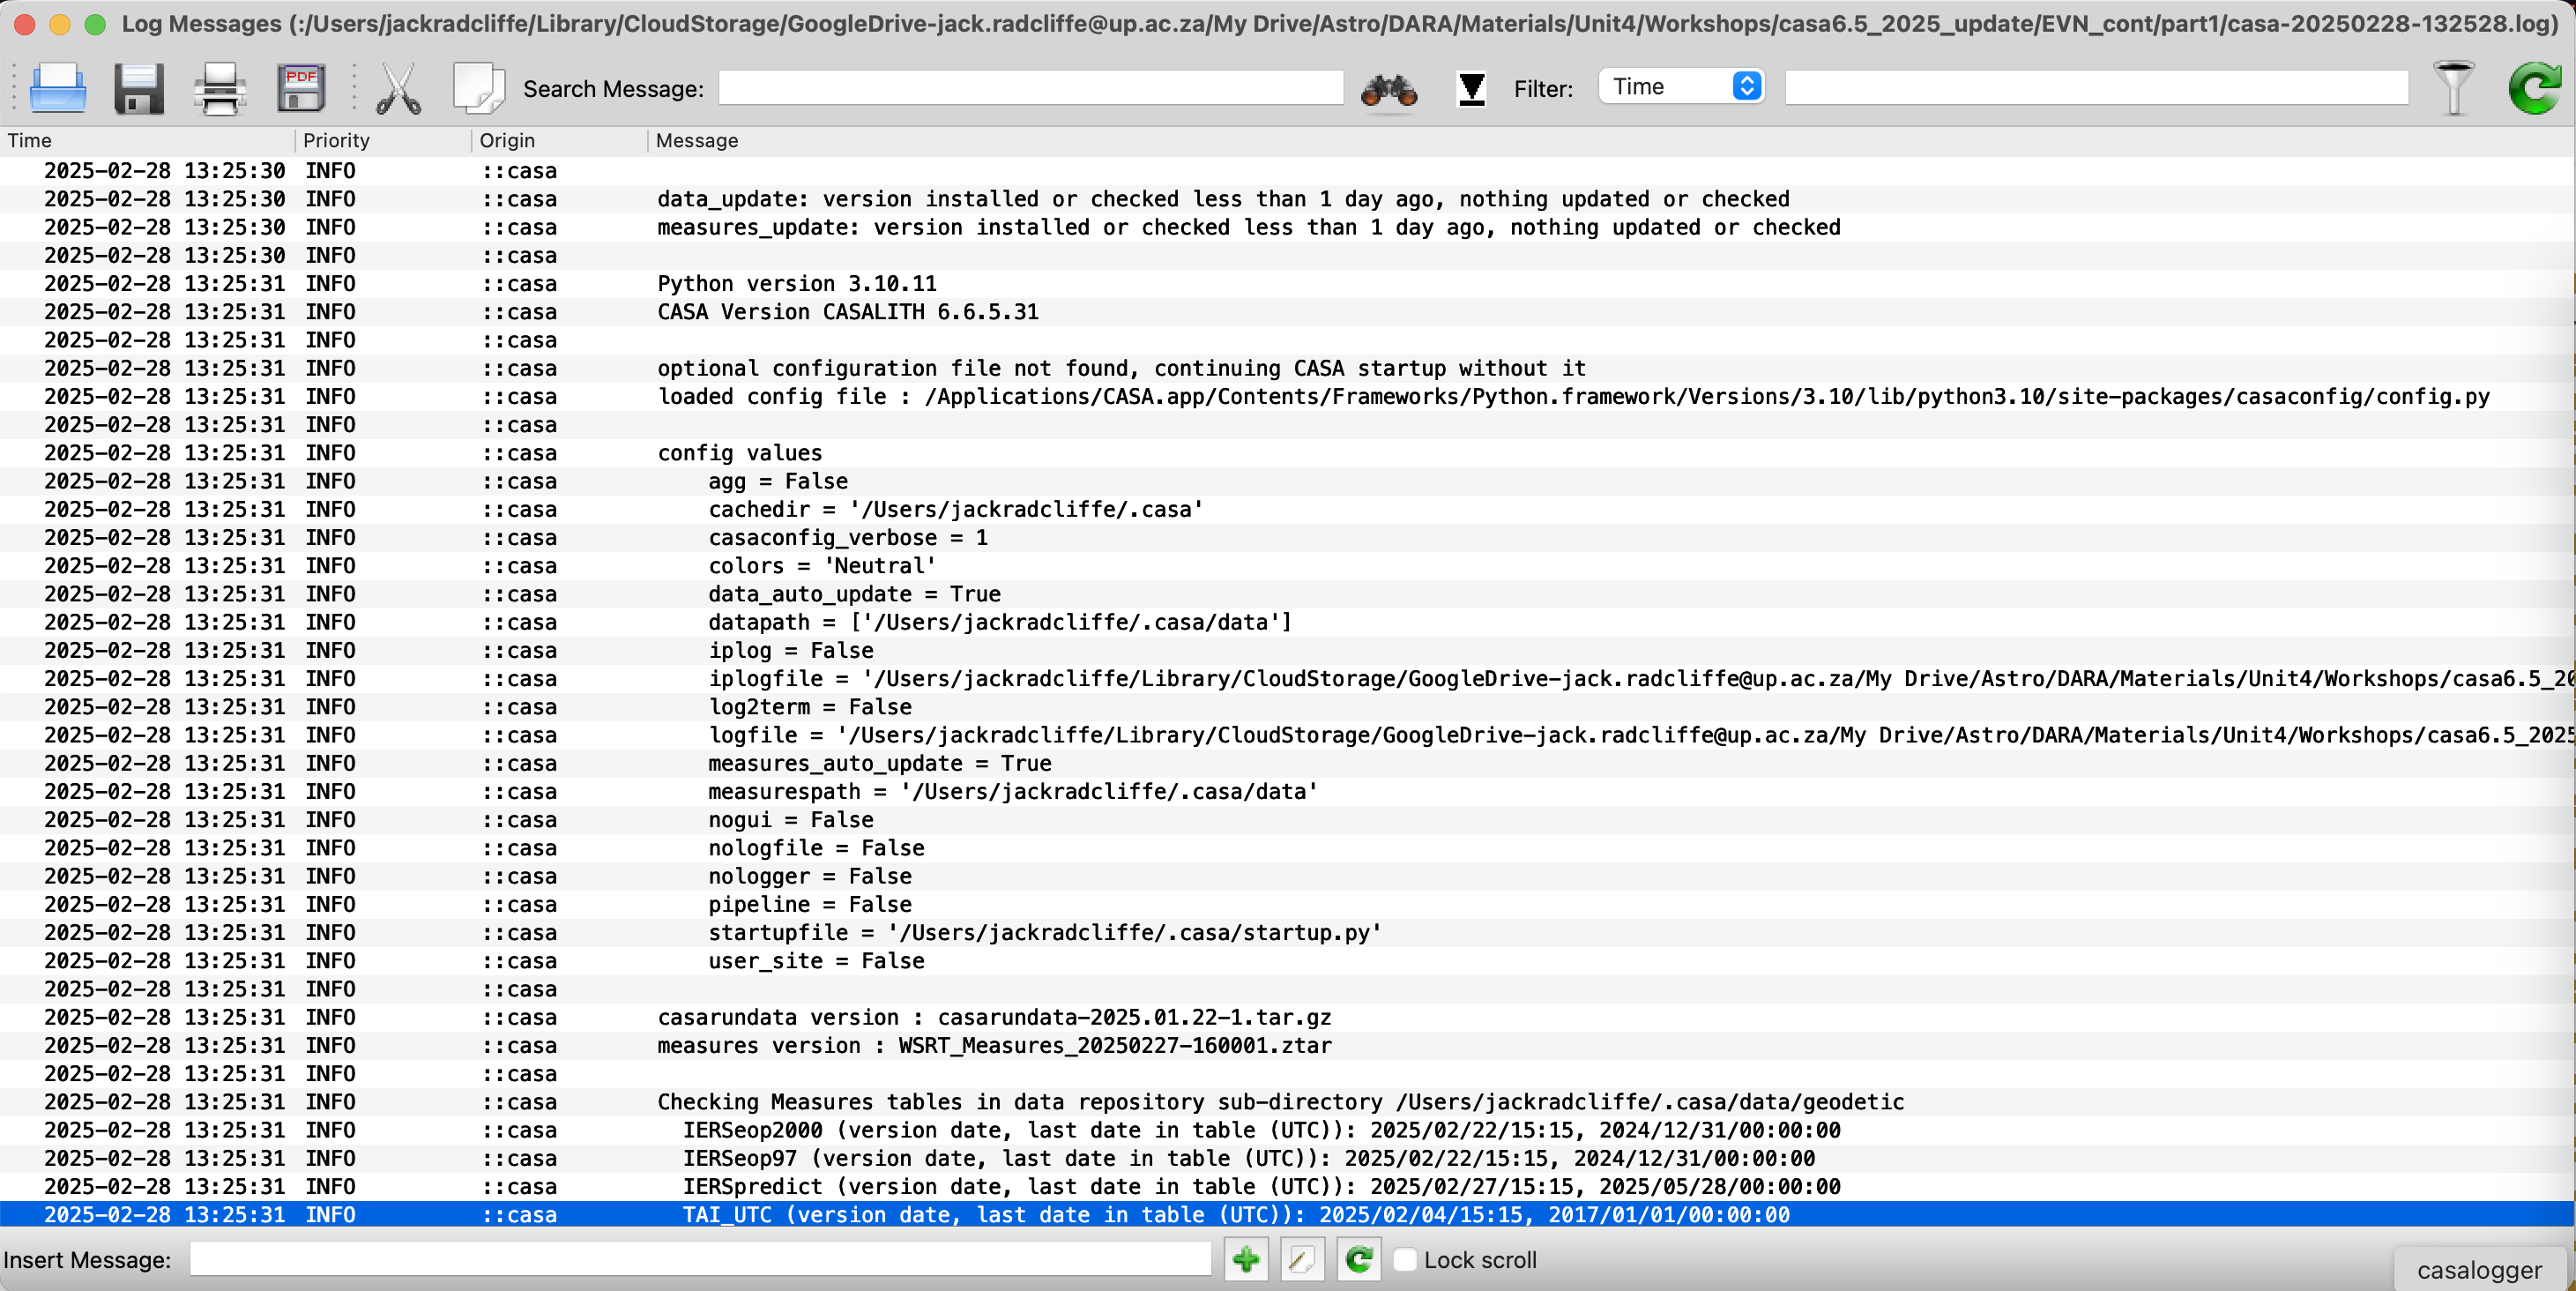Select the 'CASA Version CASALITH 6.6.5.31' row

(1287, 312)
